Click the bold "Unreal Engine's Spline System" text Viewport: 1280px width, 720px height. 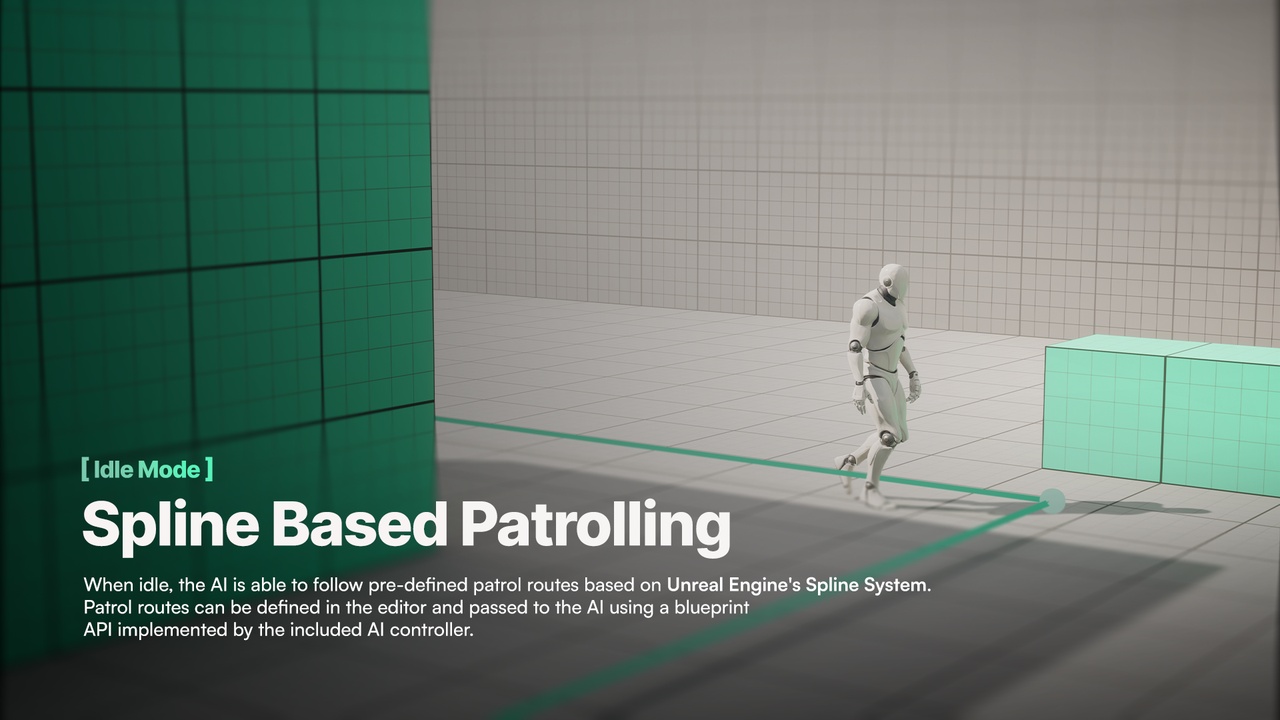coord(797,584)
